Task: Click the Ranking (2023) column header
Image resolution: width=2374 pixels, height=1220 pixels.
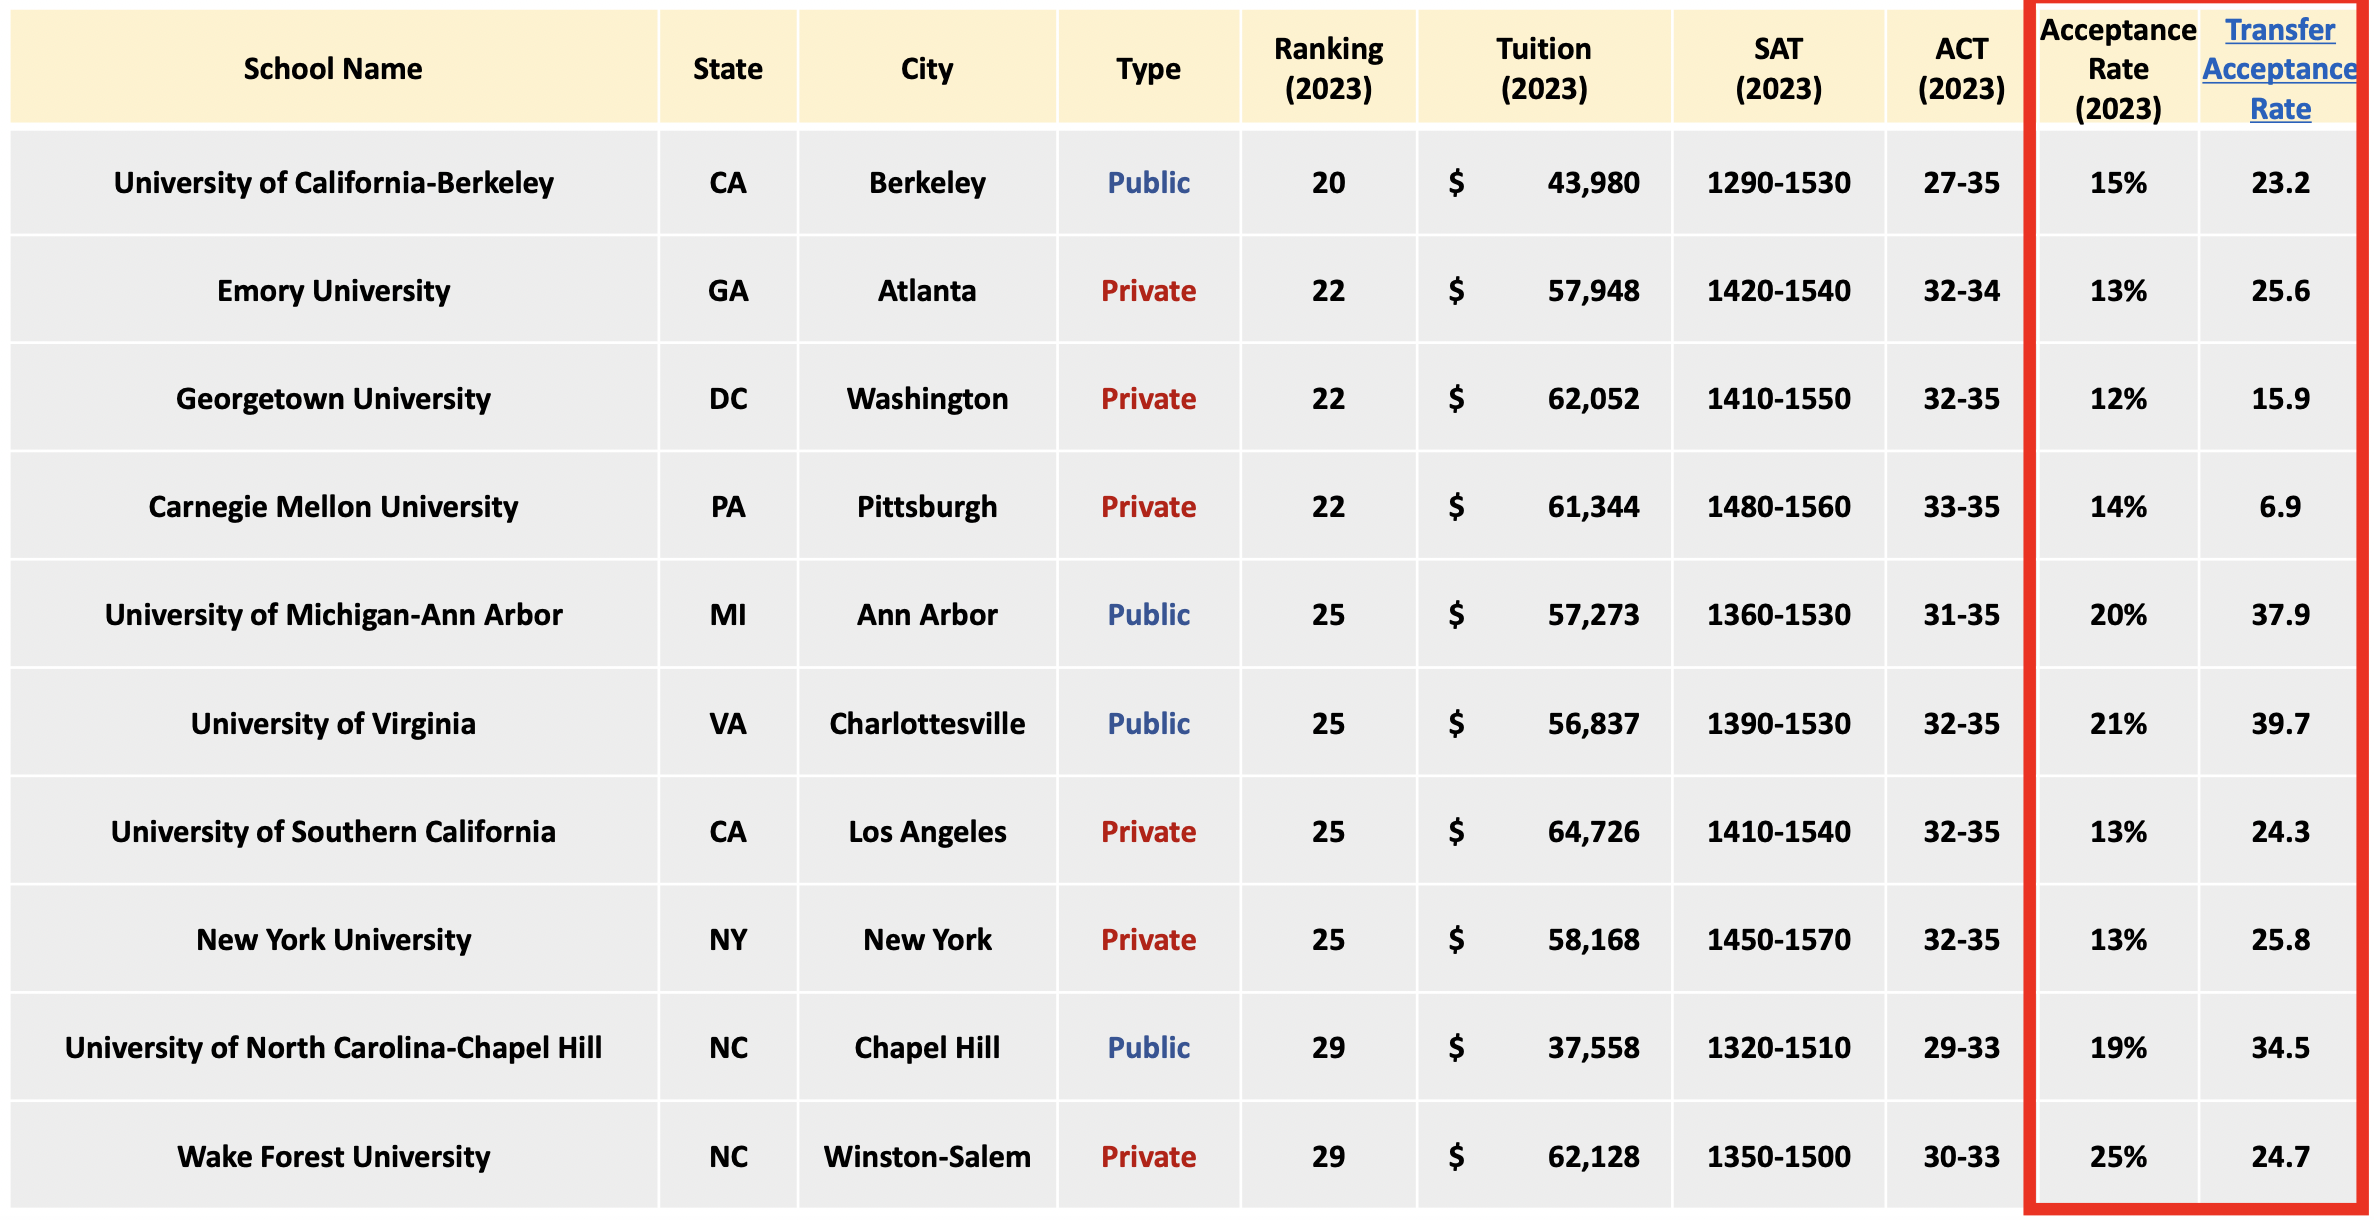Action: (1328, 69)
